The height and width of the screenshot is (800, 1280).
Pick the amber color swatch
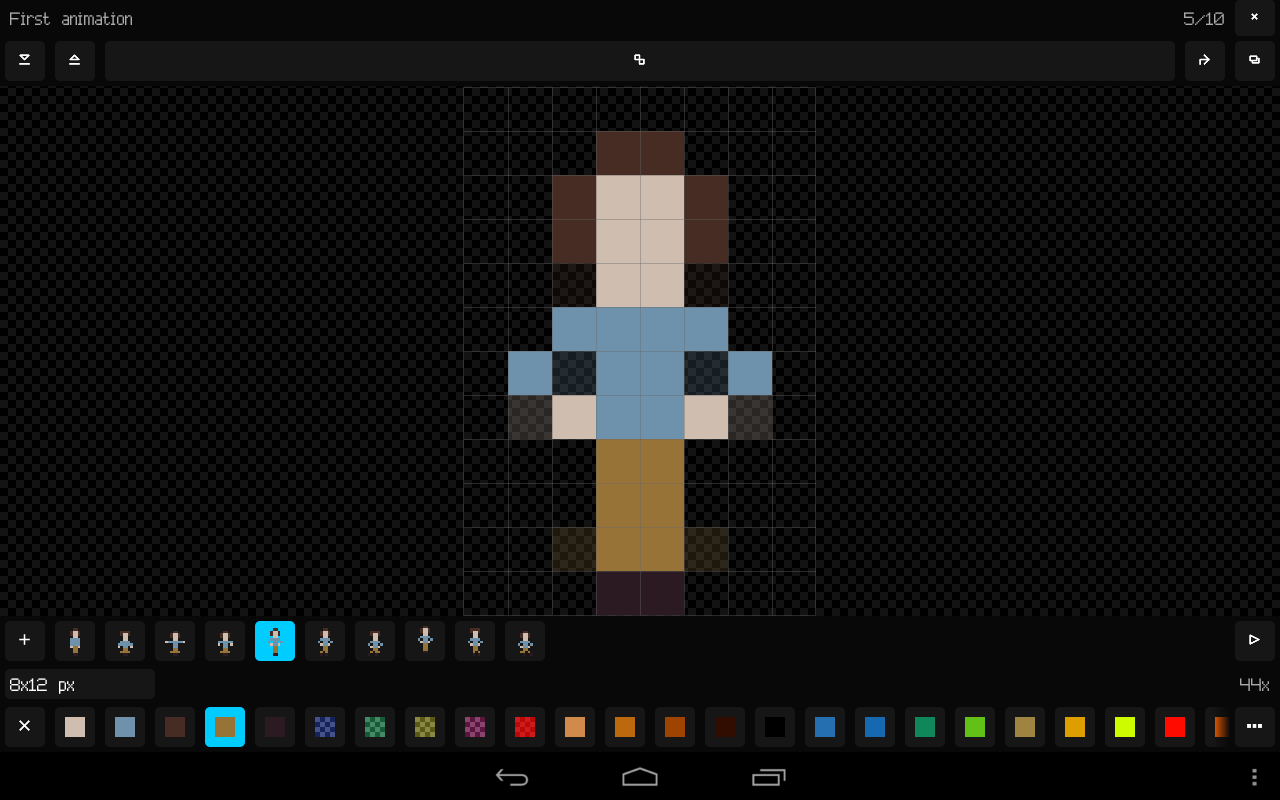pyautogui.click(x=1075, y=727)
